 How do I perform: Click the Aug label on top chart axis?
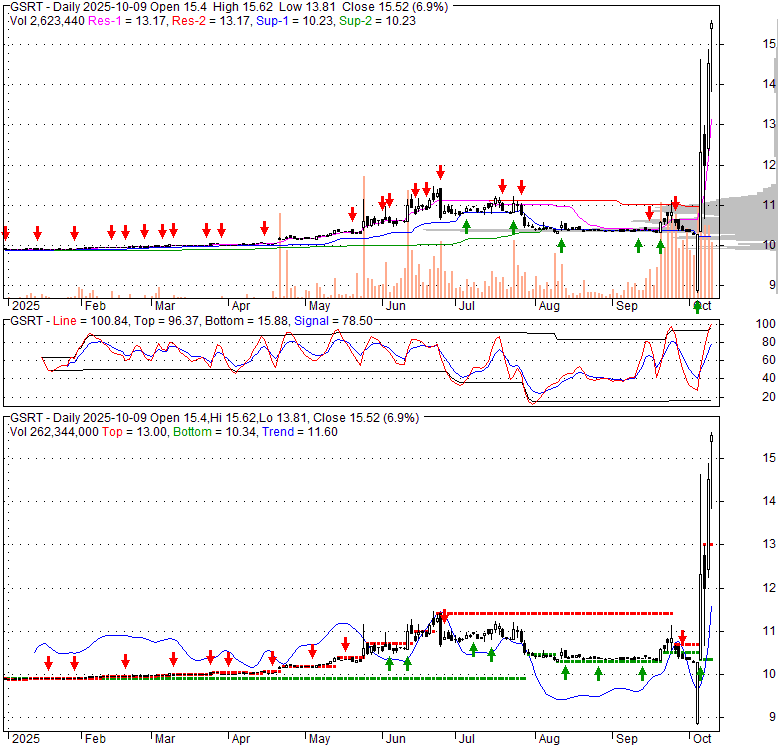[x=549, y=306]
